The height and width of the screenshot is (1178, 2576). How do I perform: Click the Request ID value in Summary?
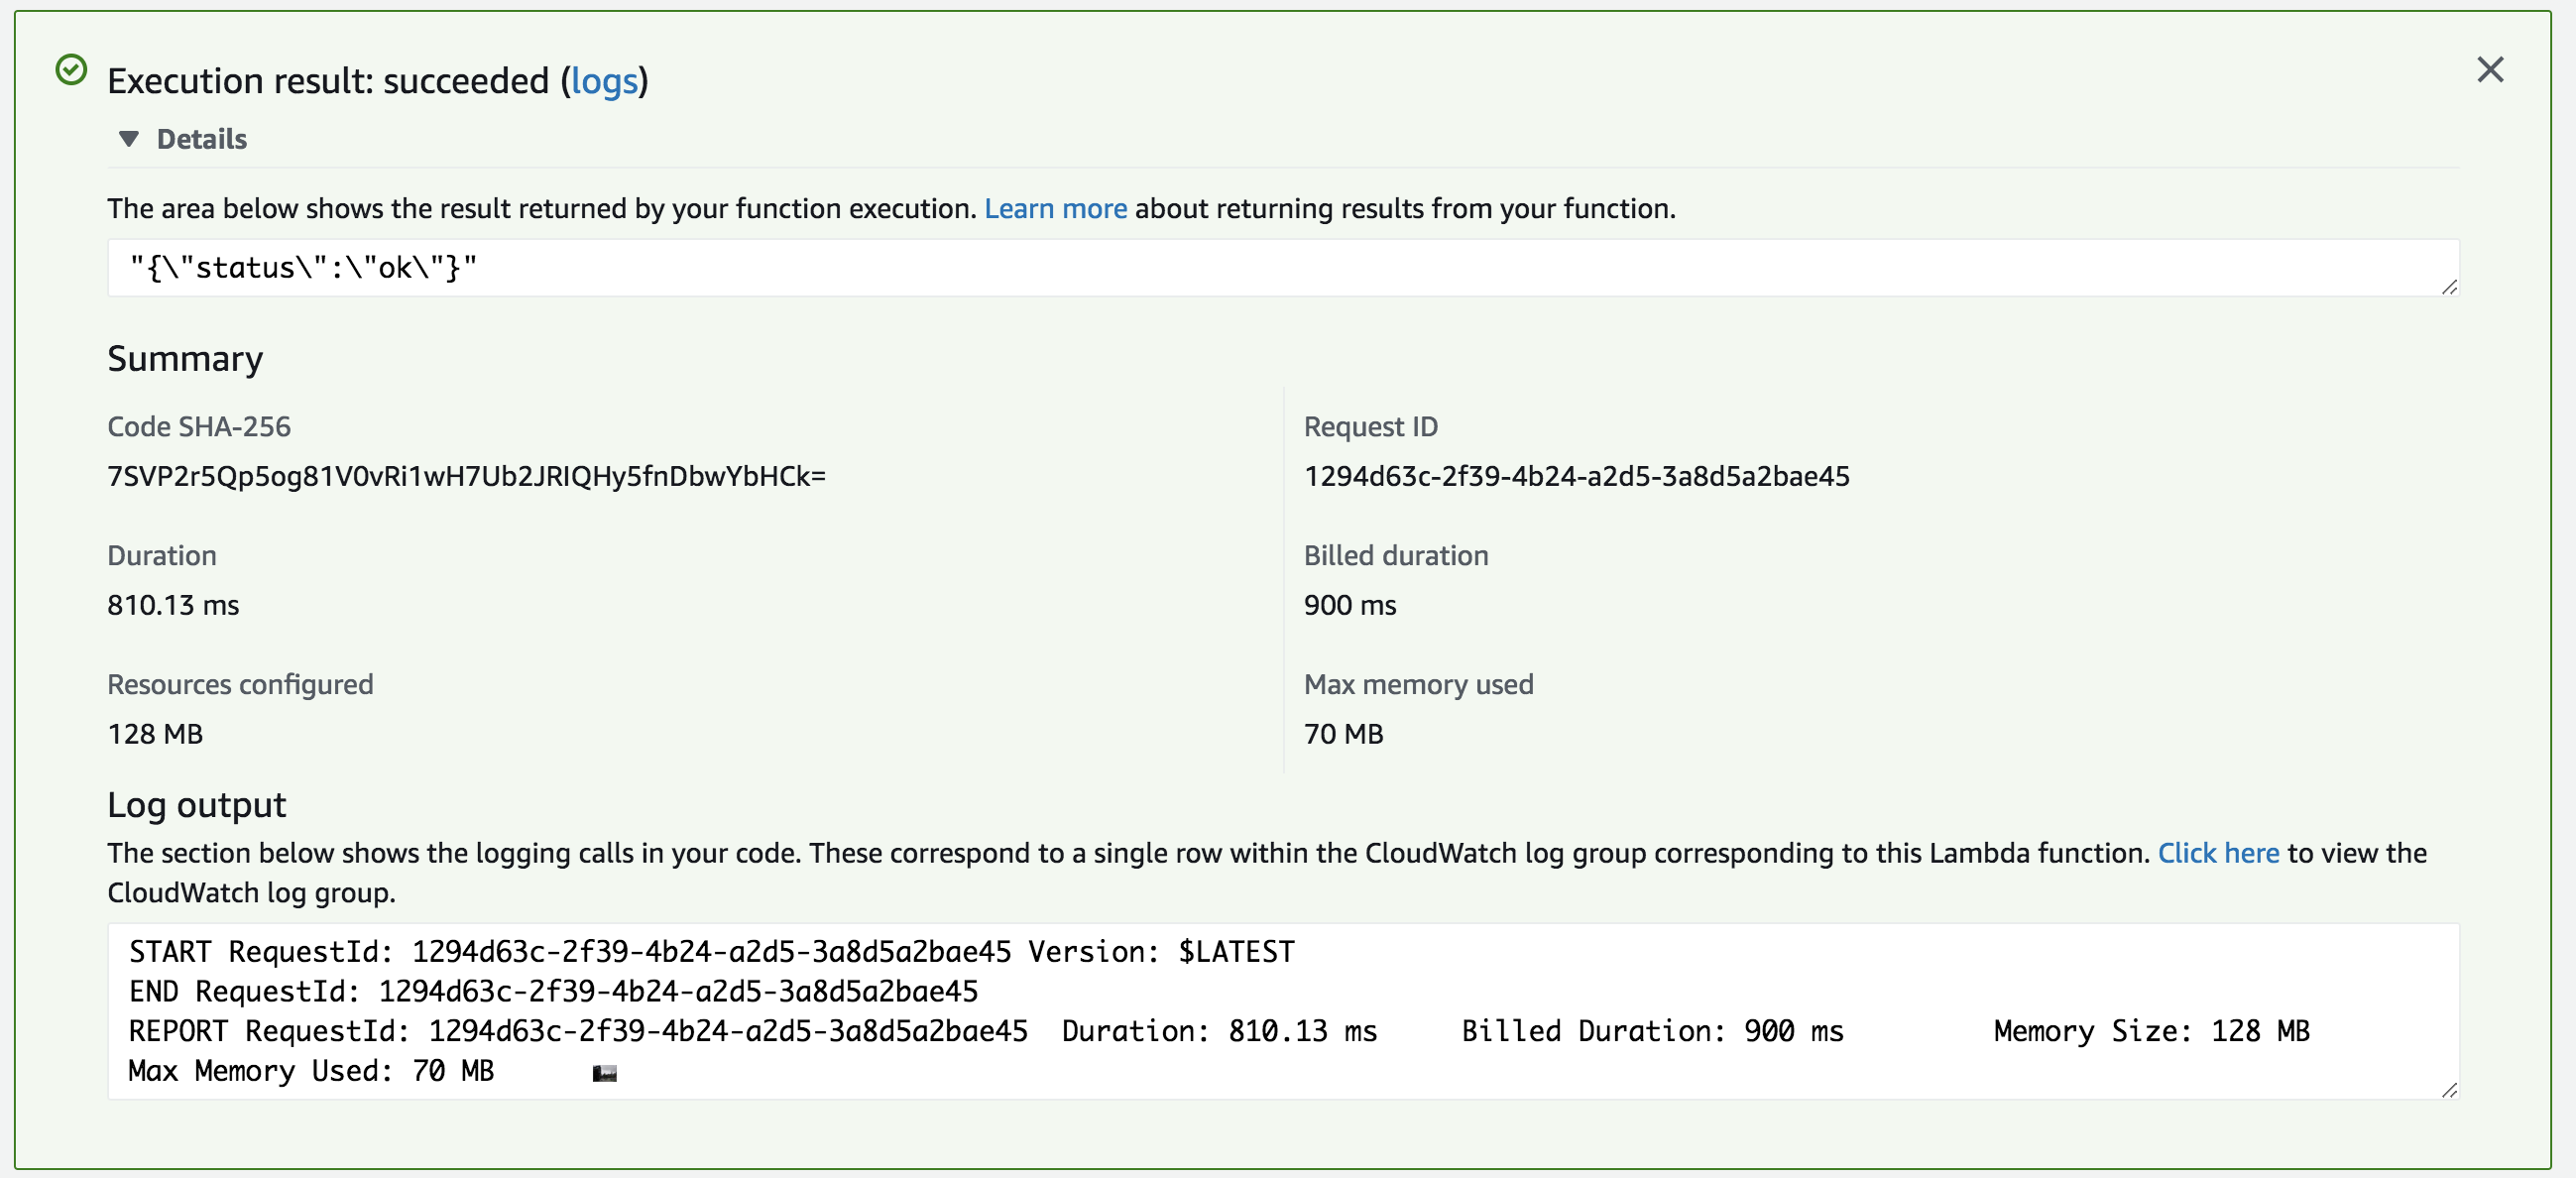(x=1576, y=476)
